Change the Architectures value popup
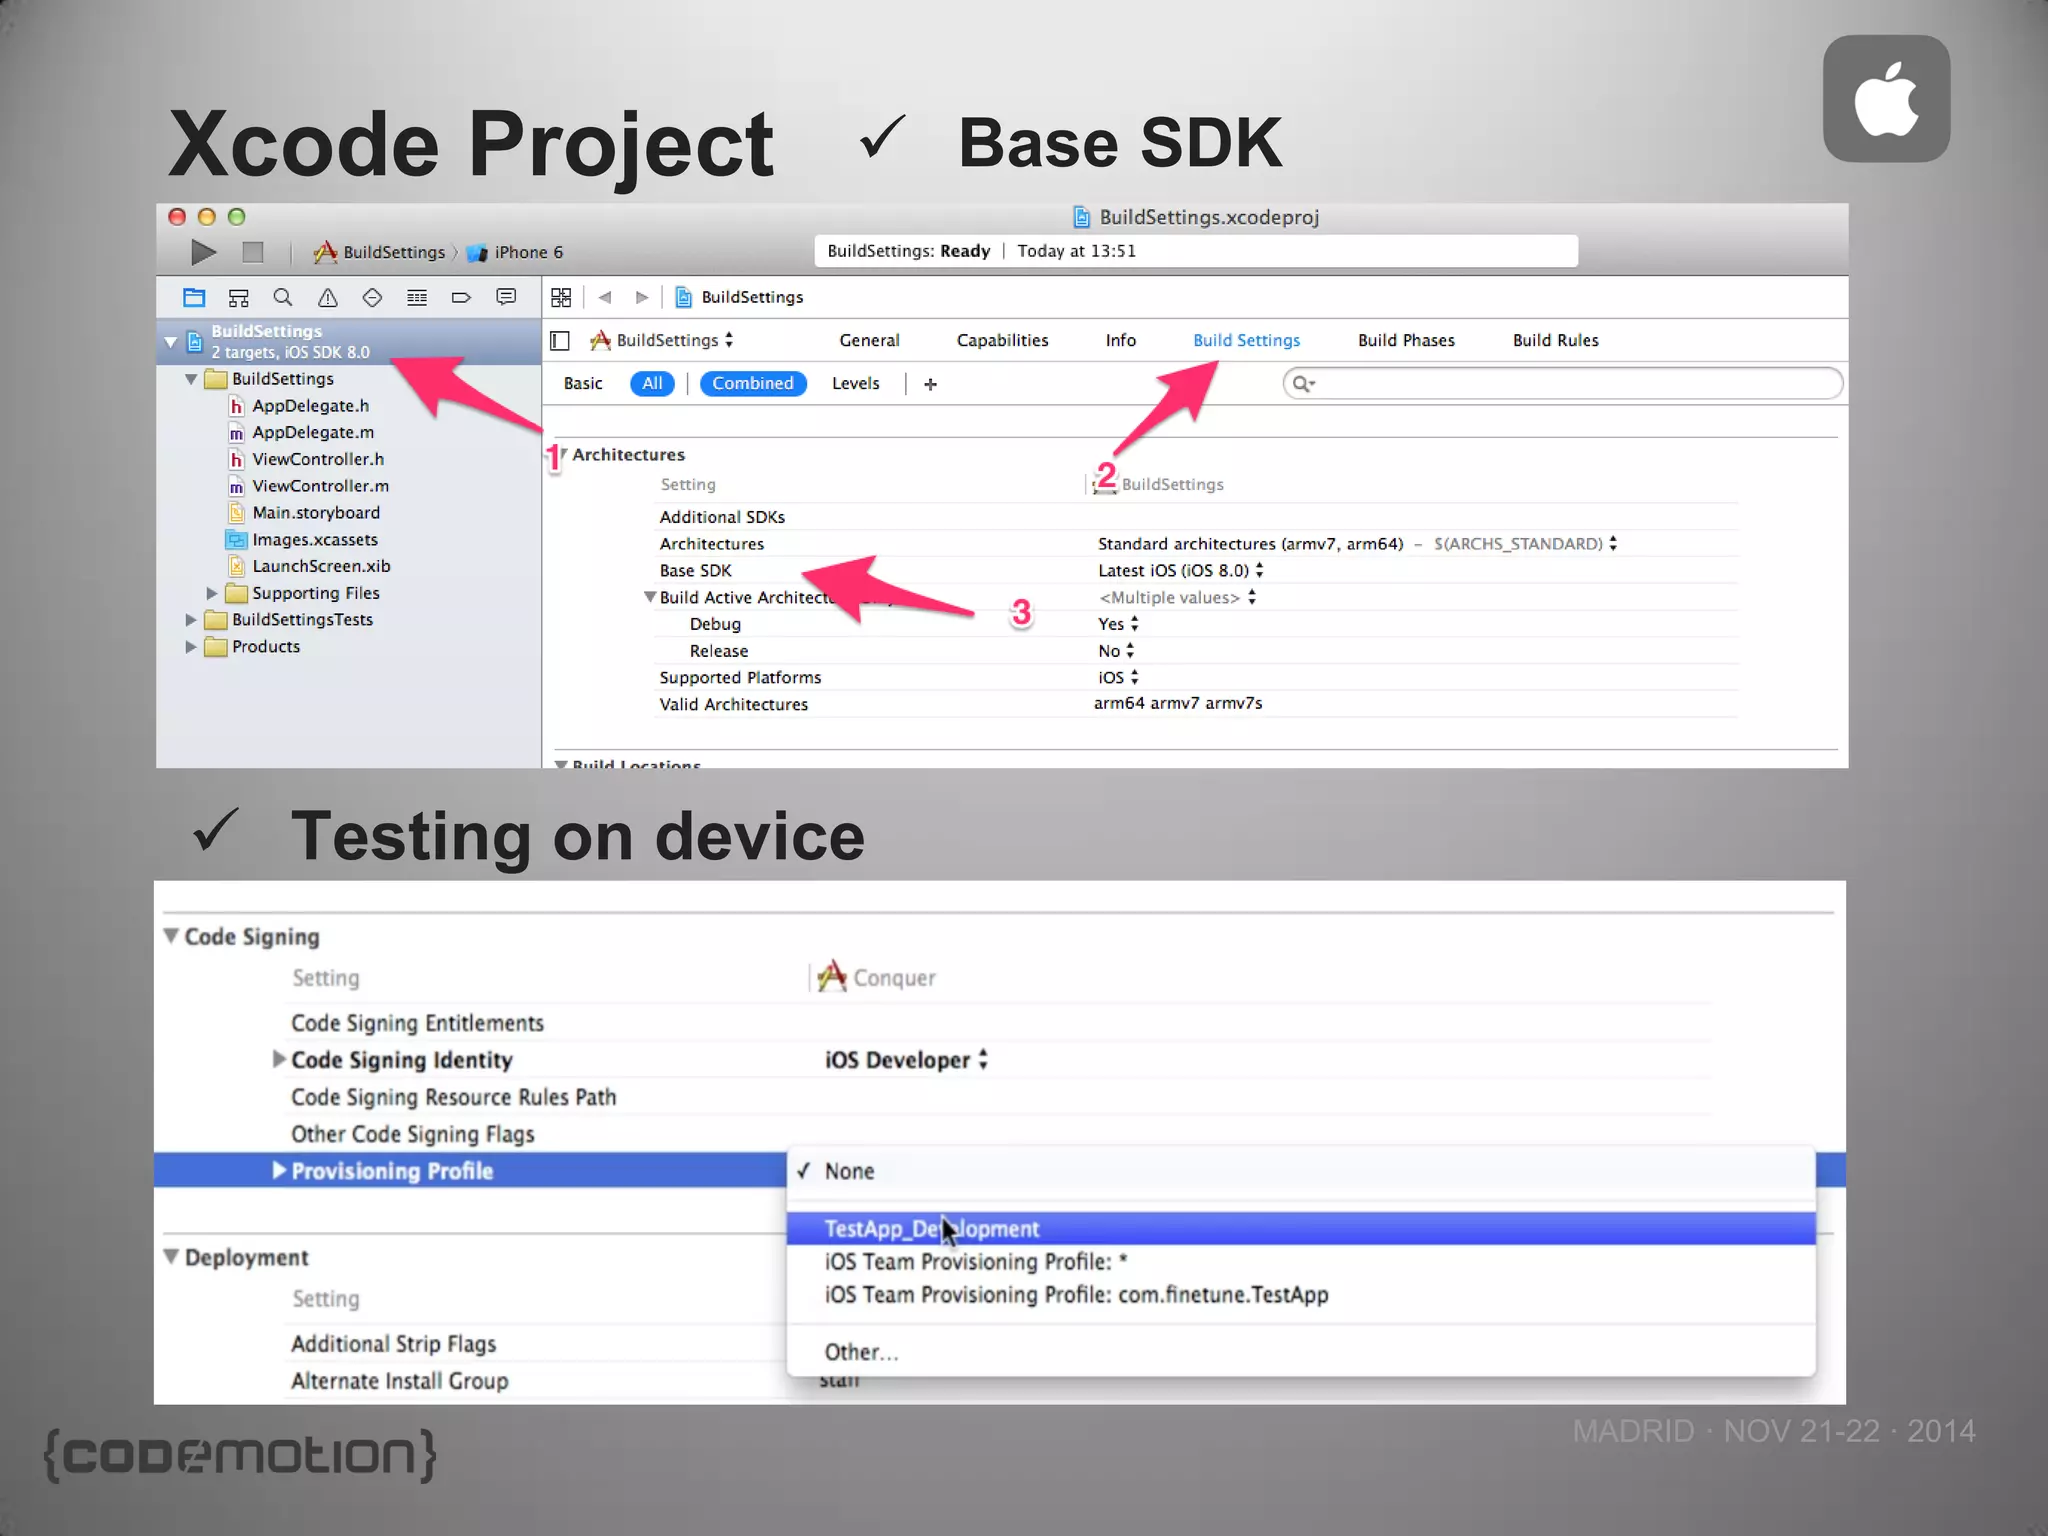The image size is (2048, 1536). (x=1357, y=544)
